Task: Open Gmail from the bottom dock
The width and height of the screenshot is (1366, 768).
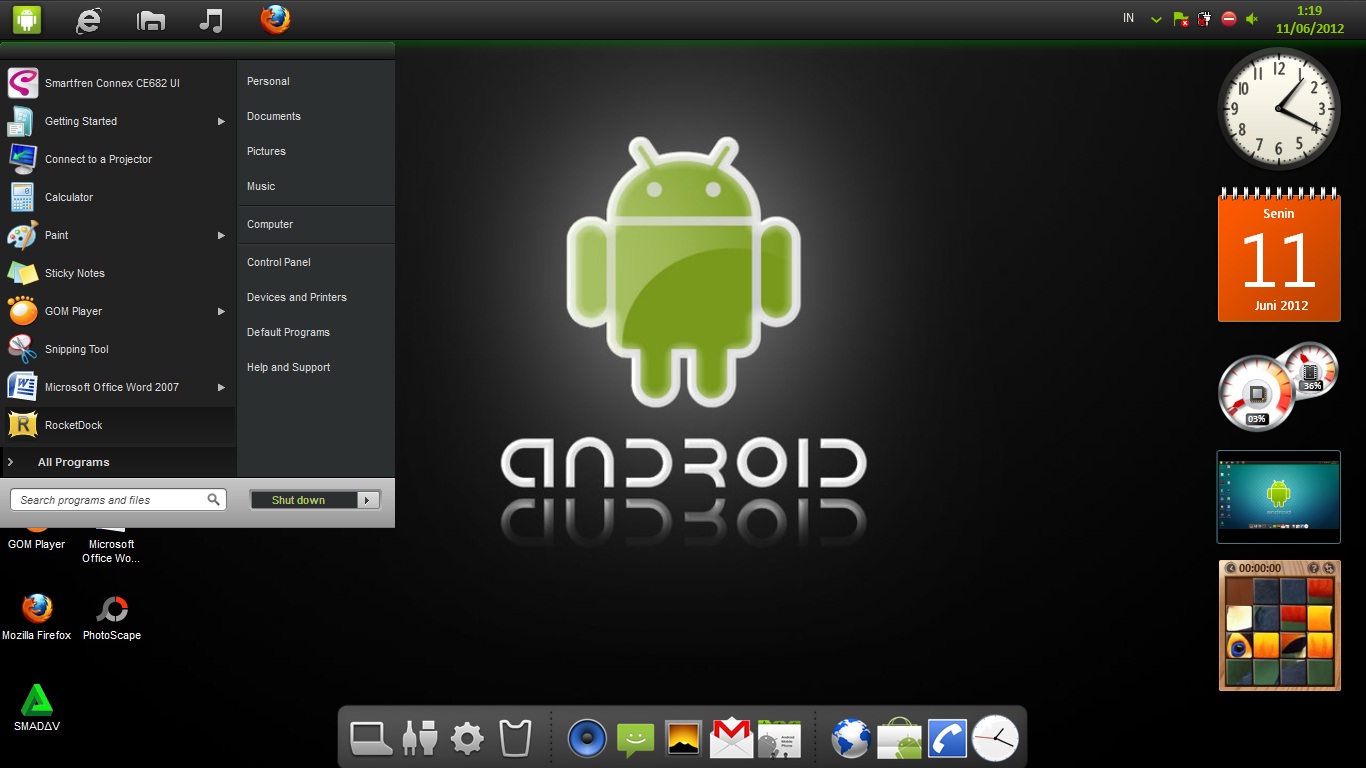Action: point(730,738)
